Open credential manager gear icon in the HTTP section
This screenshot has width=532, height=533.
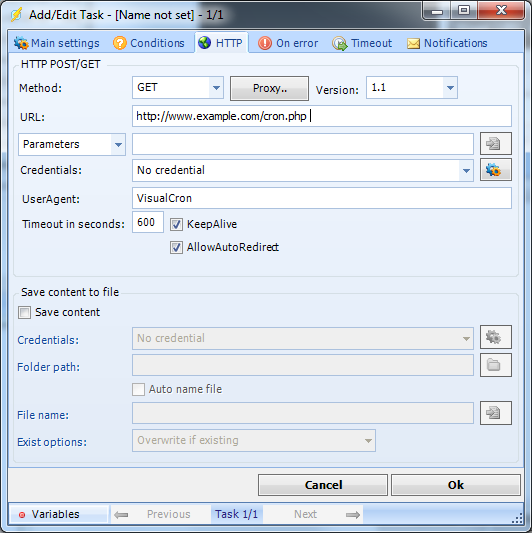495,170
